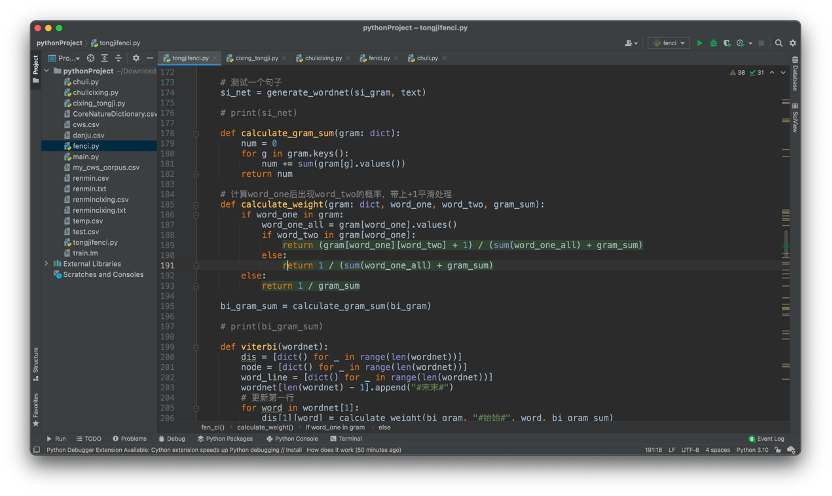Select main.py in the project tree
This screenshot has width=832, height=496.
tap(99, 156)
